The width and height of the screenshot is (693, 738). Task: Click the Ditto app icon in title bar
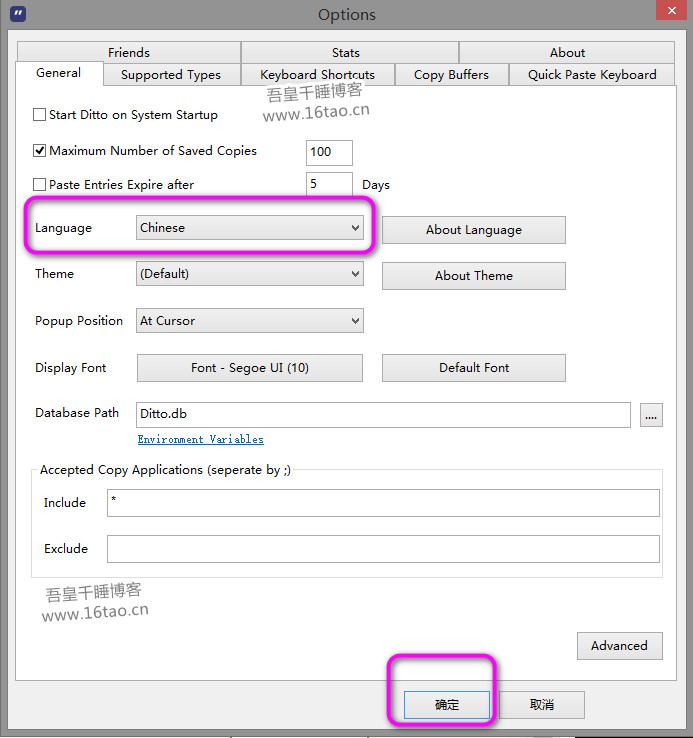(x=17, y=14)
